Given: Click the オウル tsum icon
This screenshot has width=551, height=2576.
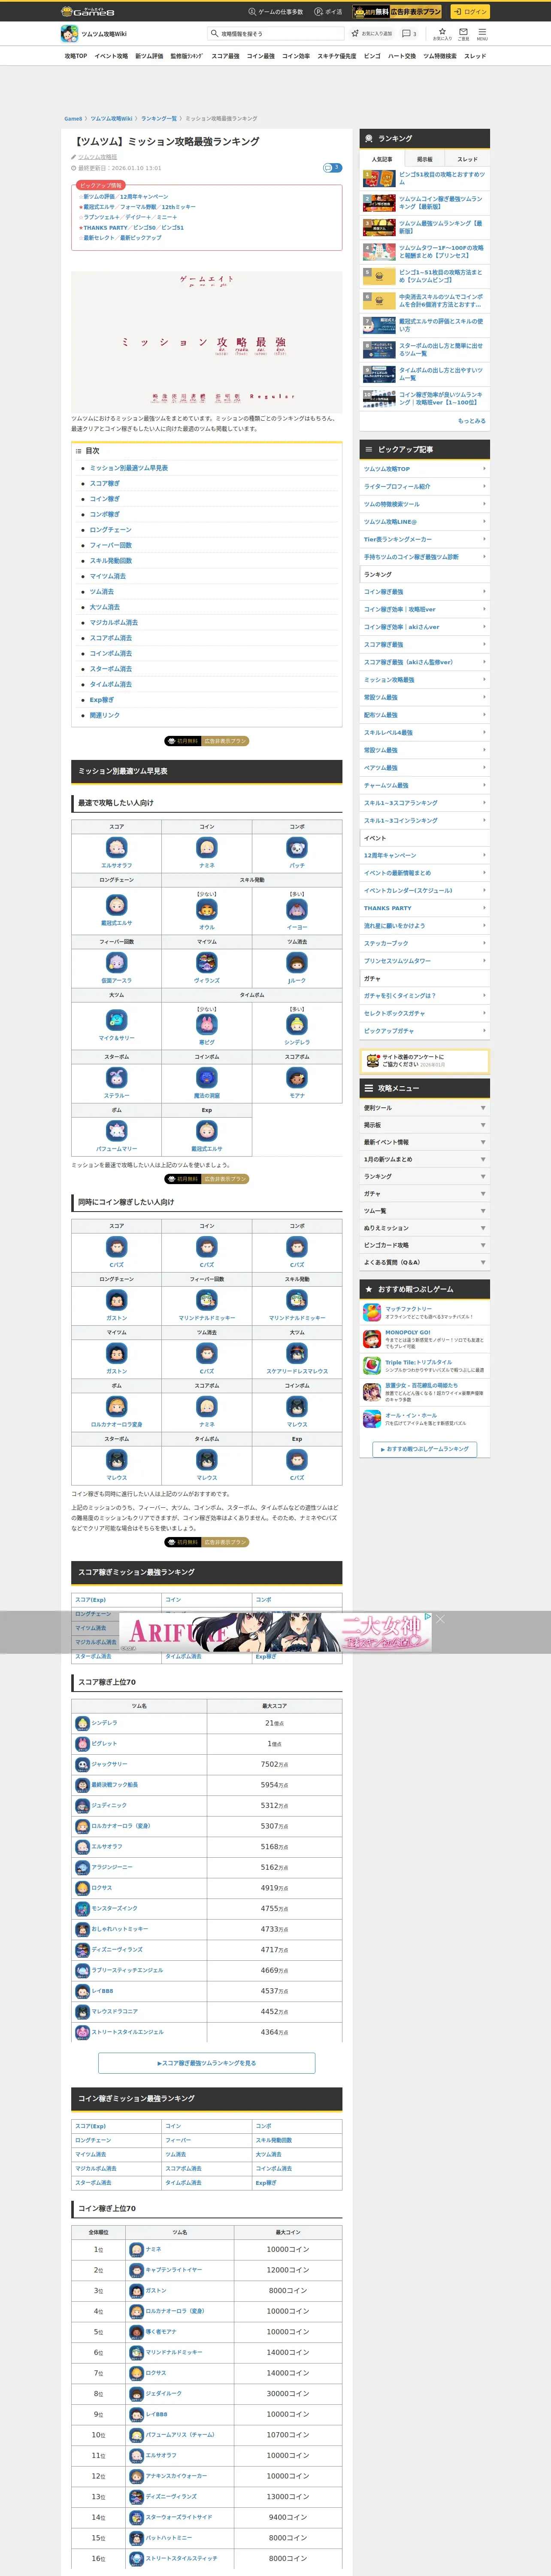Looking at the screenshot, I should tap(206, 909).
